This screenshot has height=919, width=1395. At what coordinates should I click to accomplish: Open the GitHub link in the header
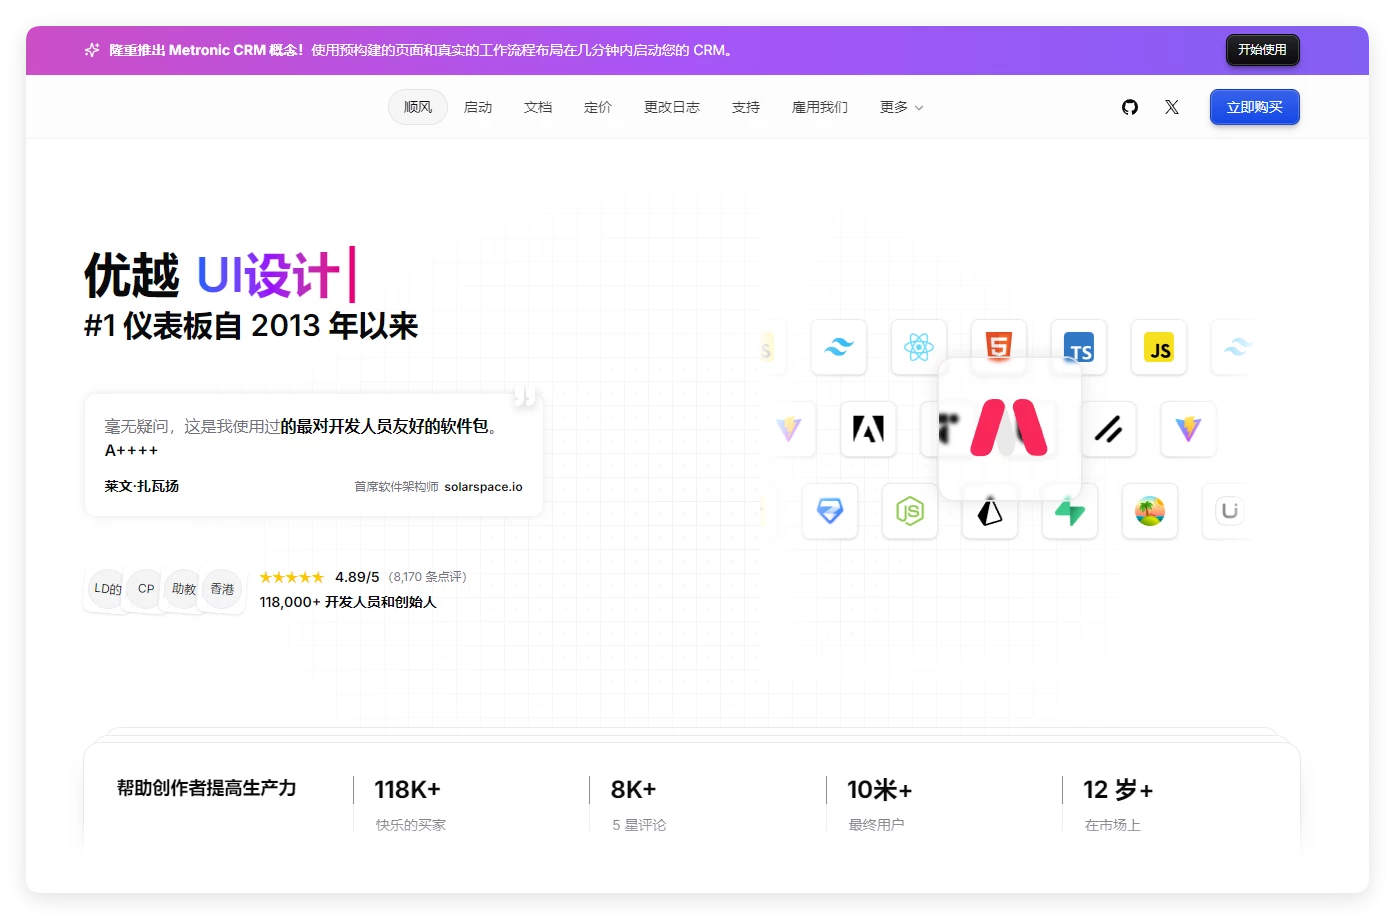(1130, 107)
